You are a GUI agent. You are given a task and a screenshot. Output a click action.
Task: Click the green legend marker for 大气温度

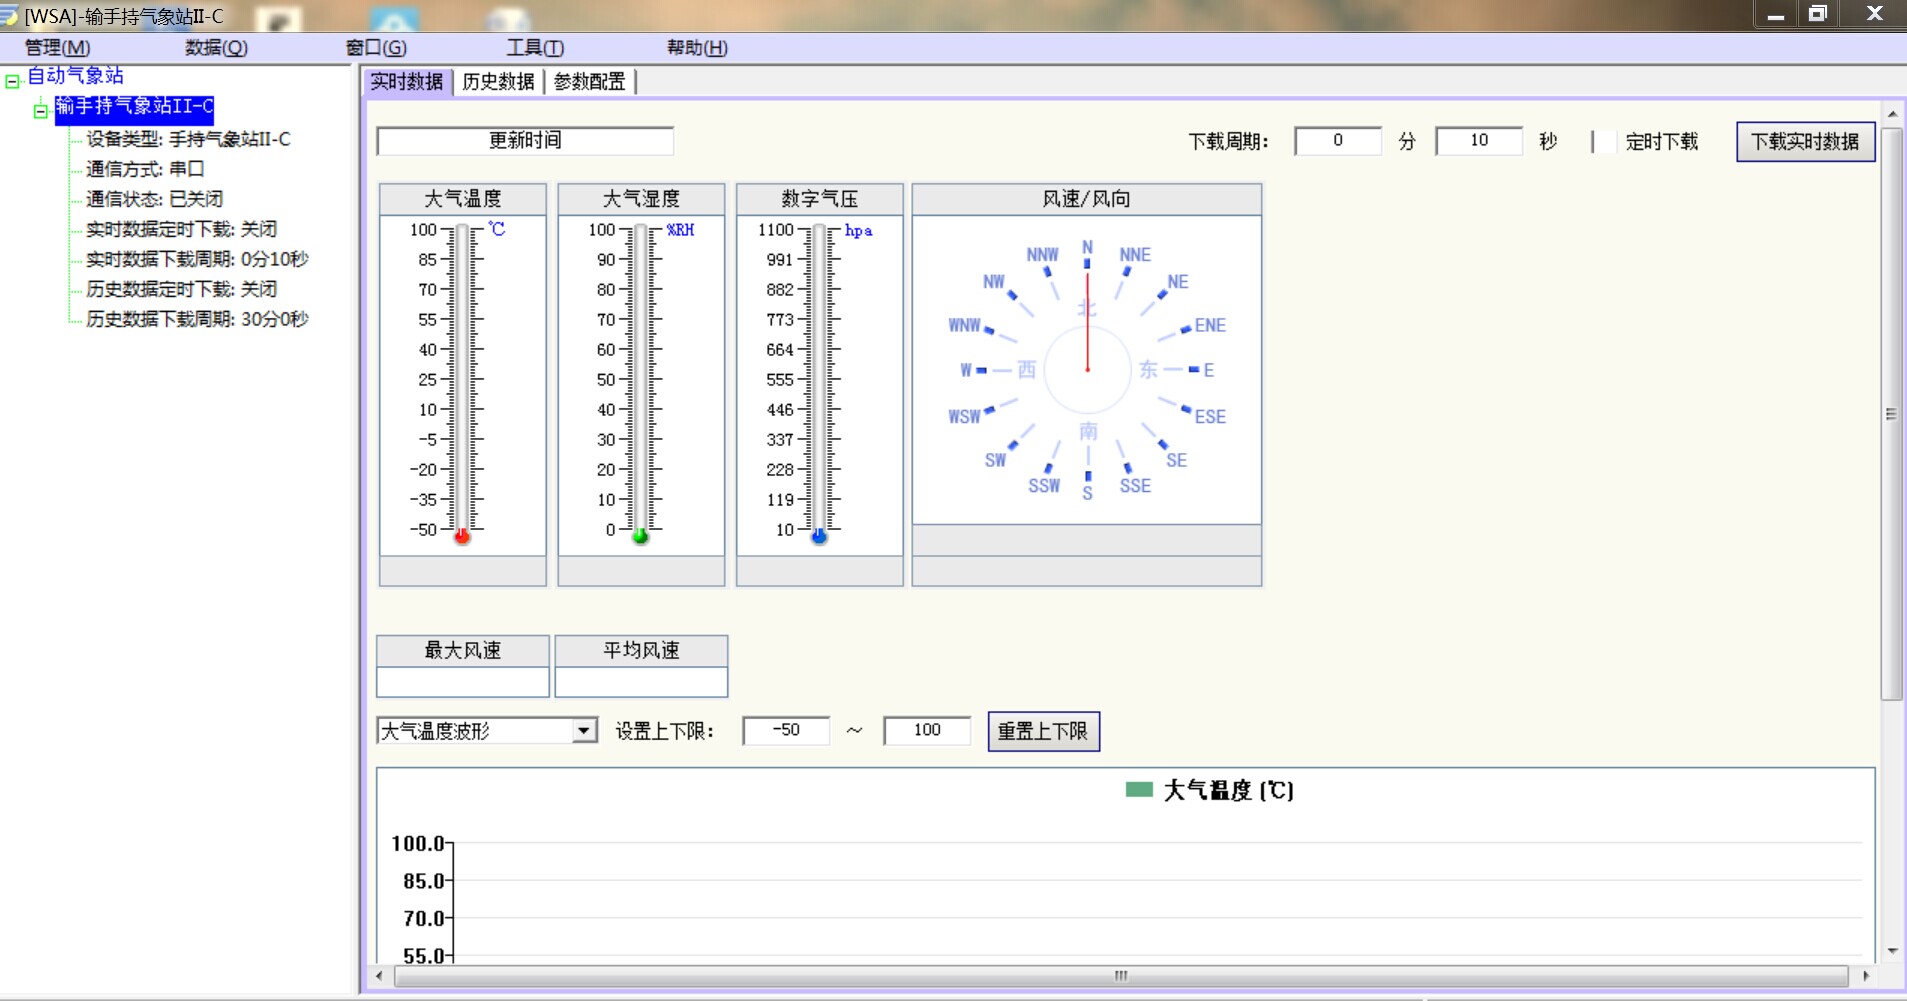1139,790
